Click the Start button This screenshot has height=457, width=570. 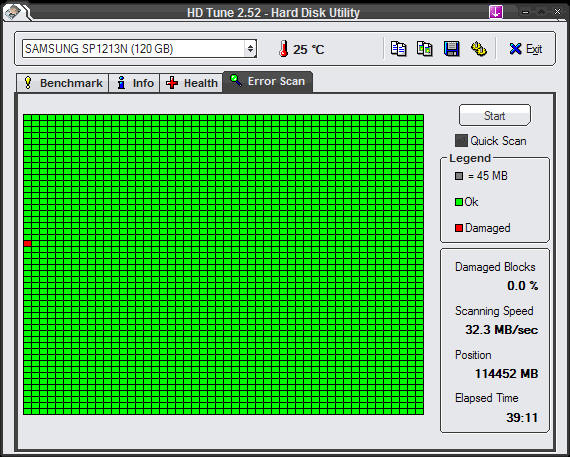[x=495, y=116]
